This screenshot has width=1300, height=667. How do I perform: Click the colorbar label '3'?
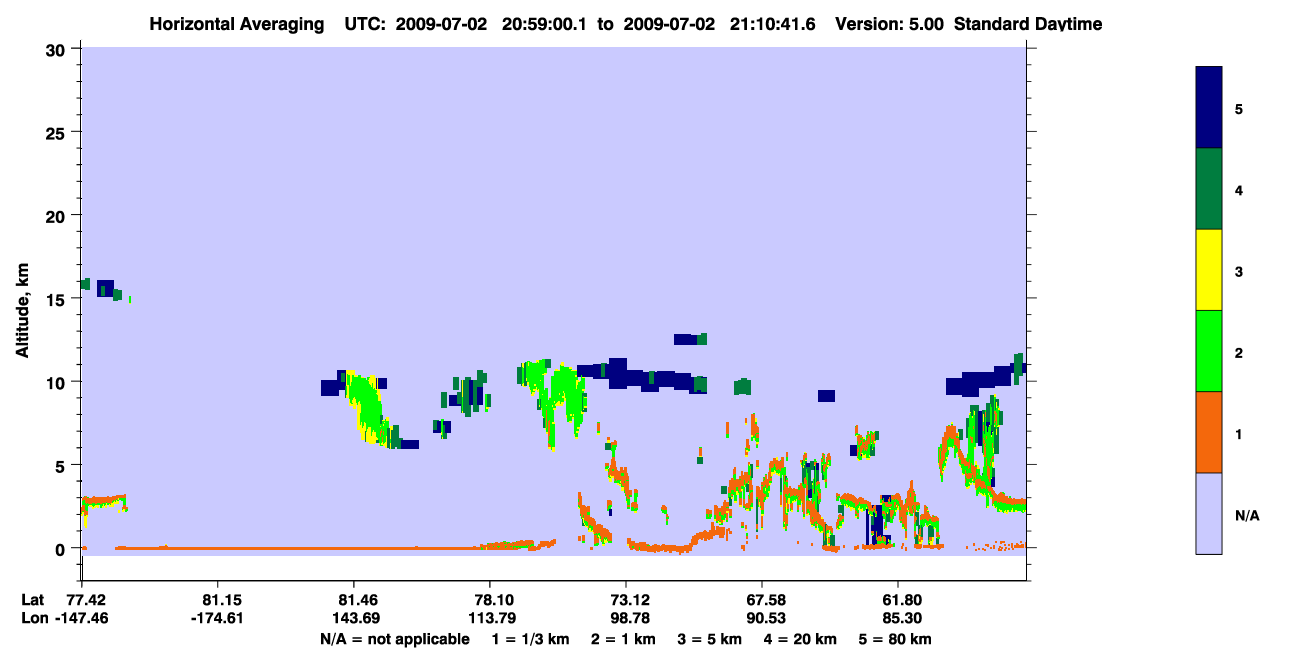point(1239,271)
